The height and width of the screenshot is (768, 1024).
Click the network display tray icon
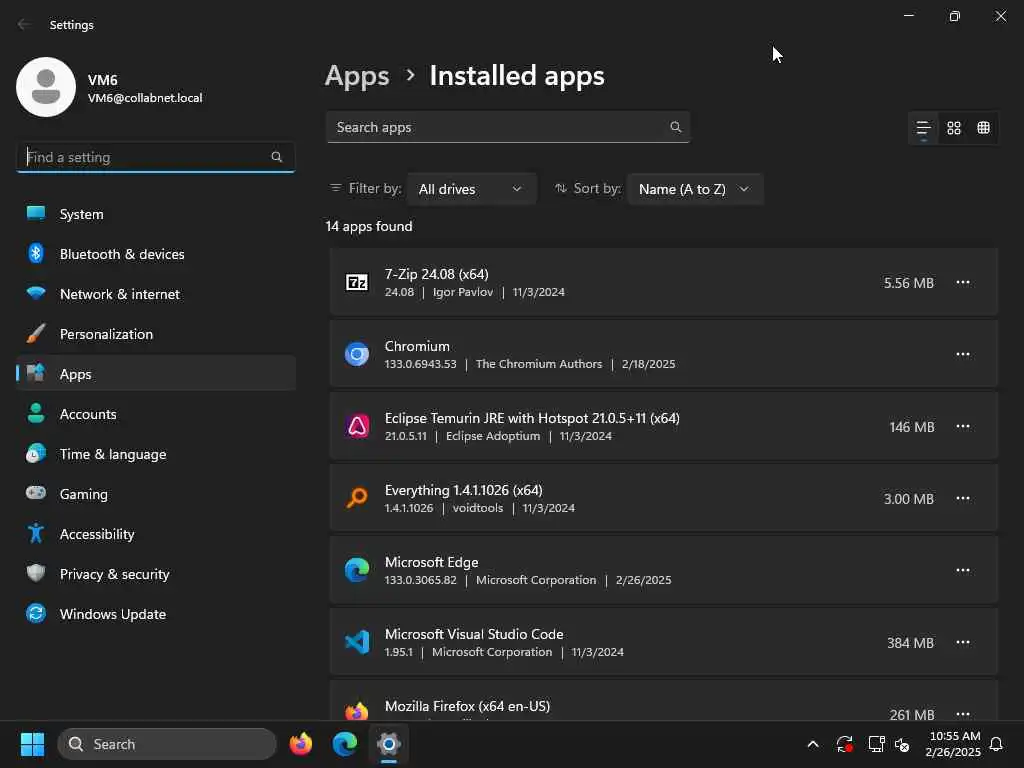875,744
